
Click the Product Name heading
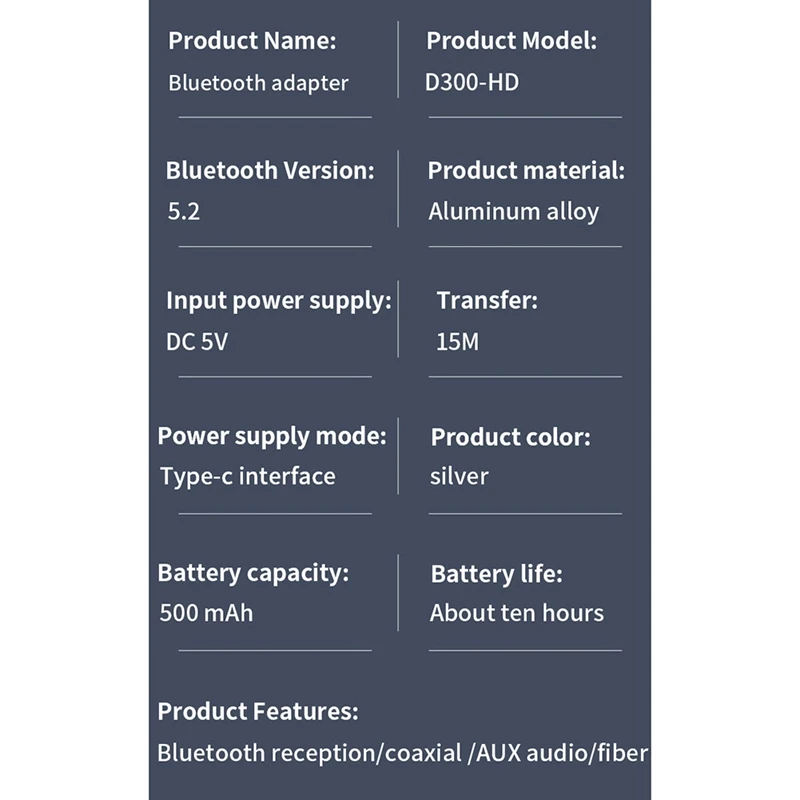coord(252,41)
